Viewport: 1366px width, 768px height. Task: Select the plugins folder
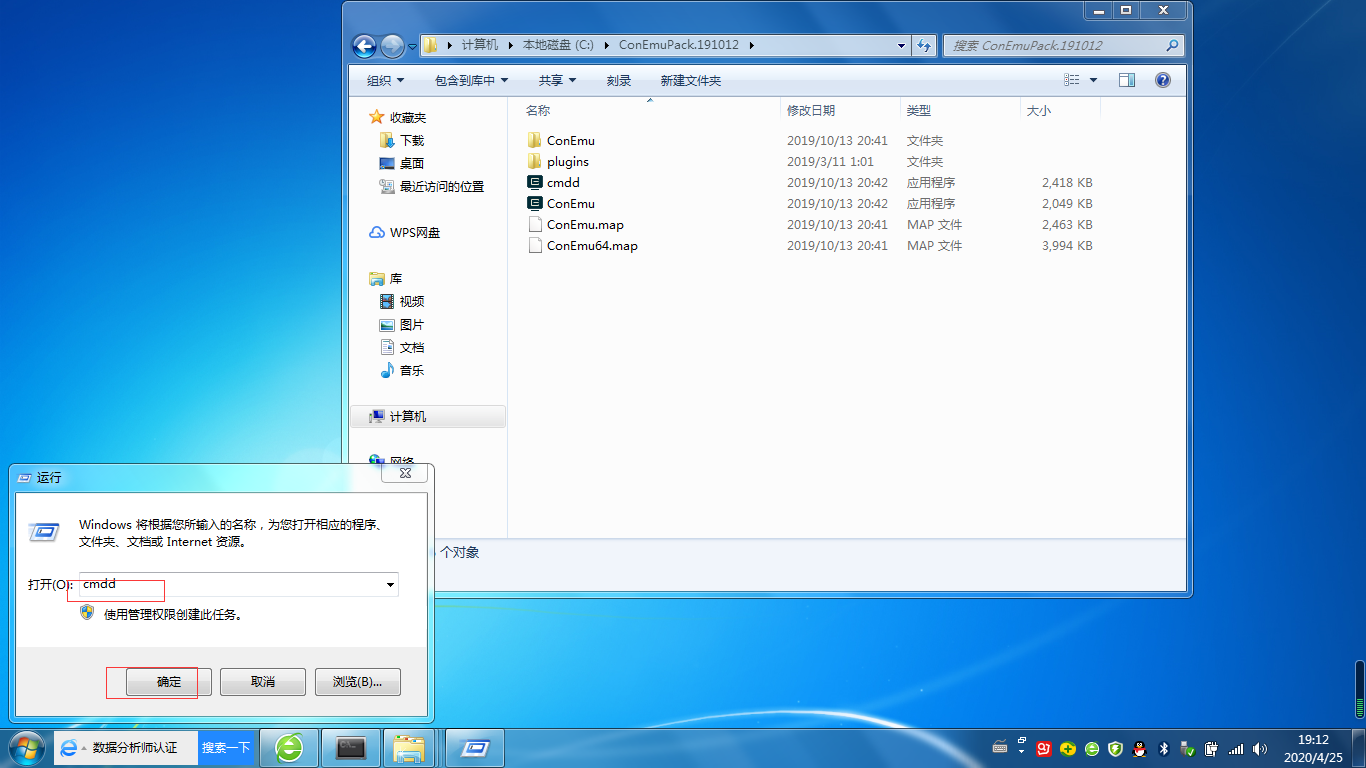[568, 162]
